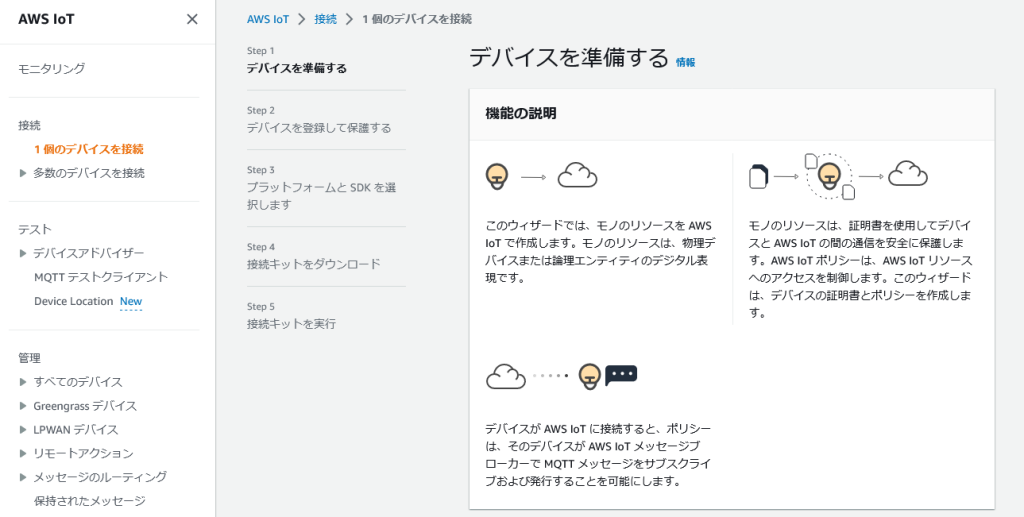This screenshot has height=517, width=1024.
Task: Expand Greengrass デバイス arrow
Action: tap(23, 406)
